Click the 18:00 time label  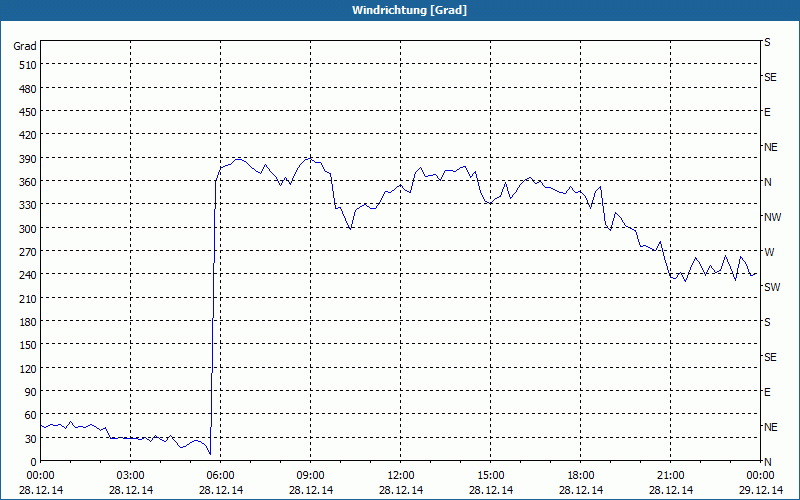581,476
